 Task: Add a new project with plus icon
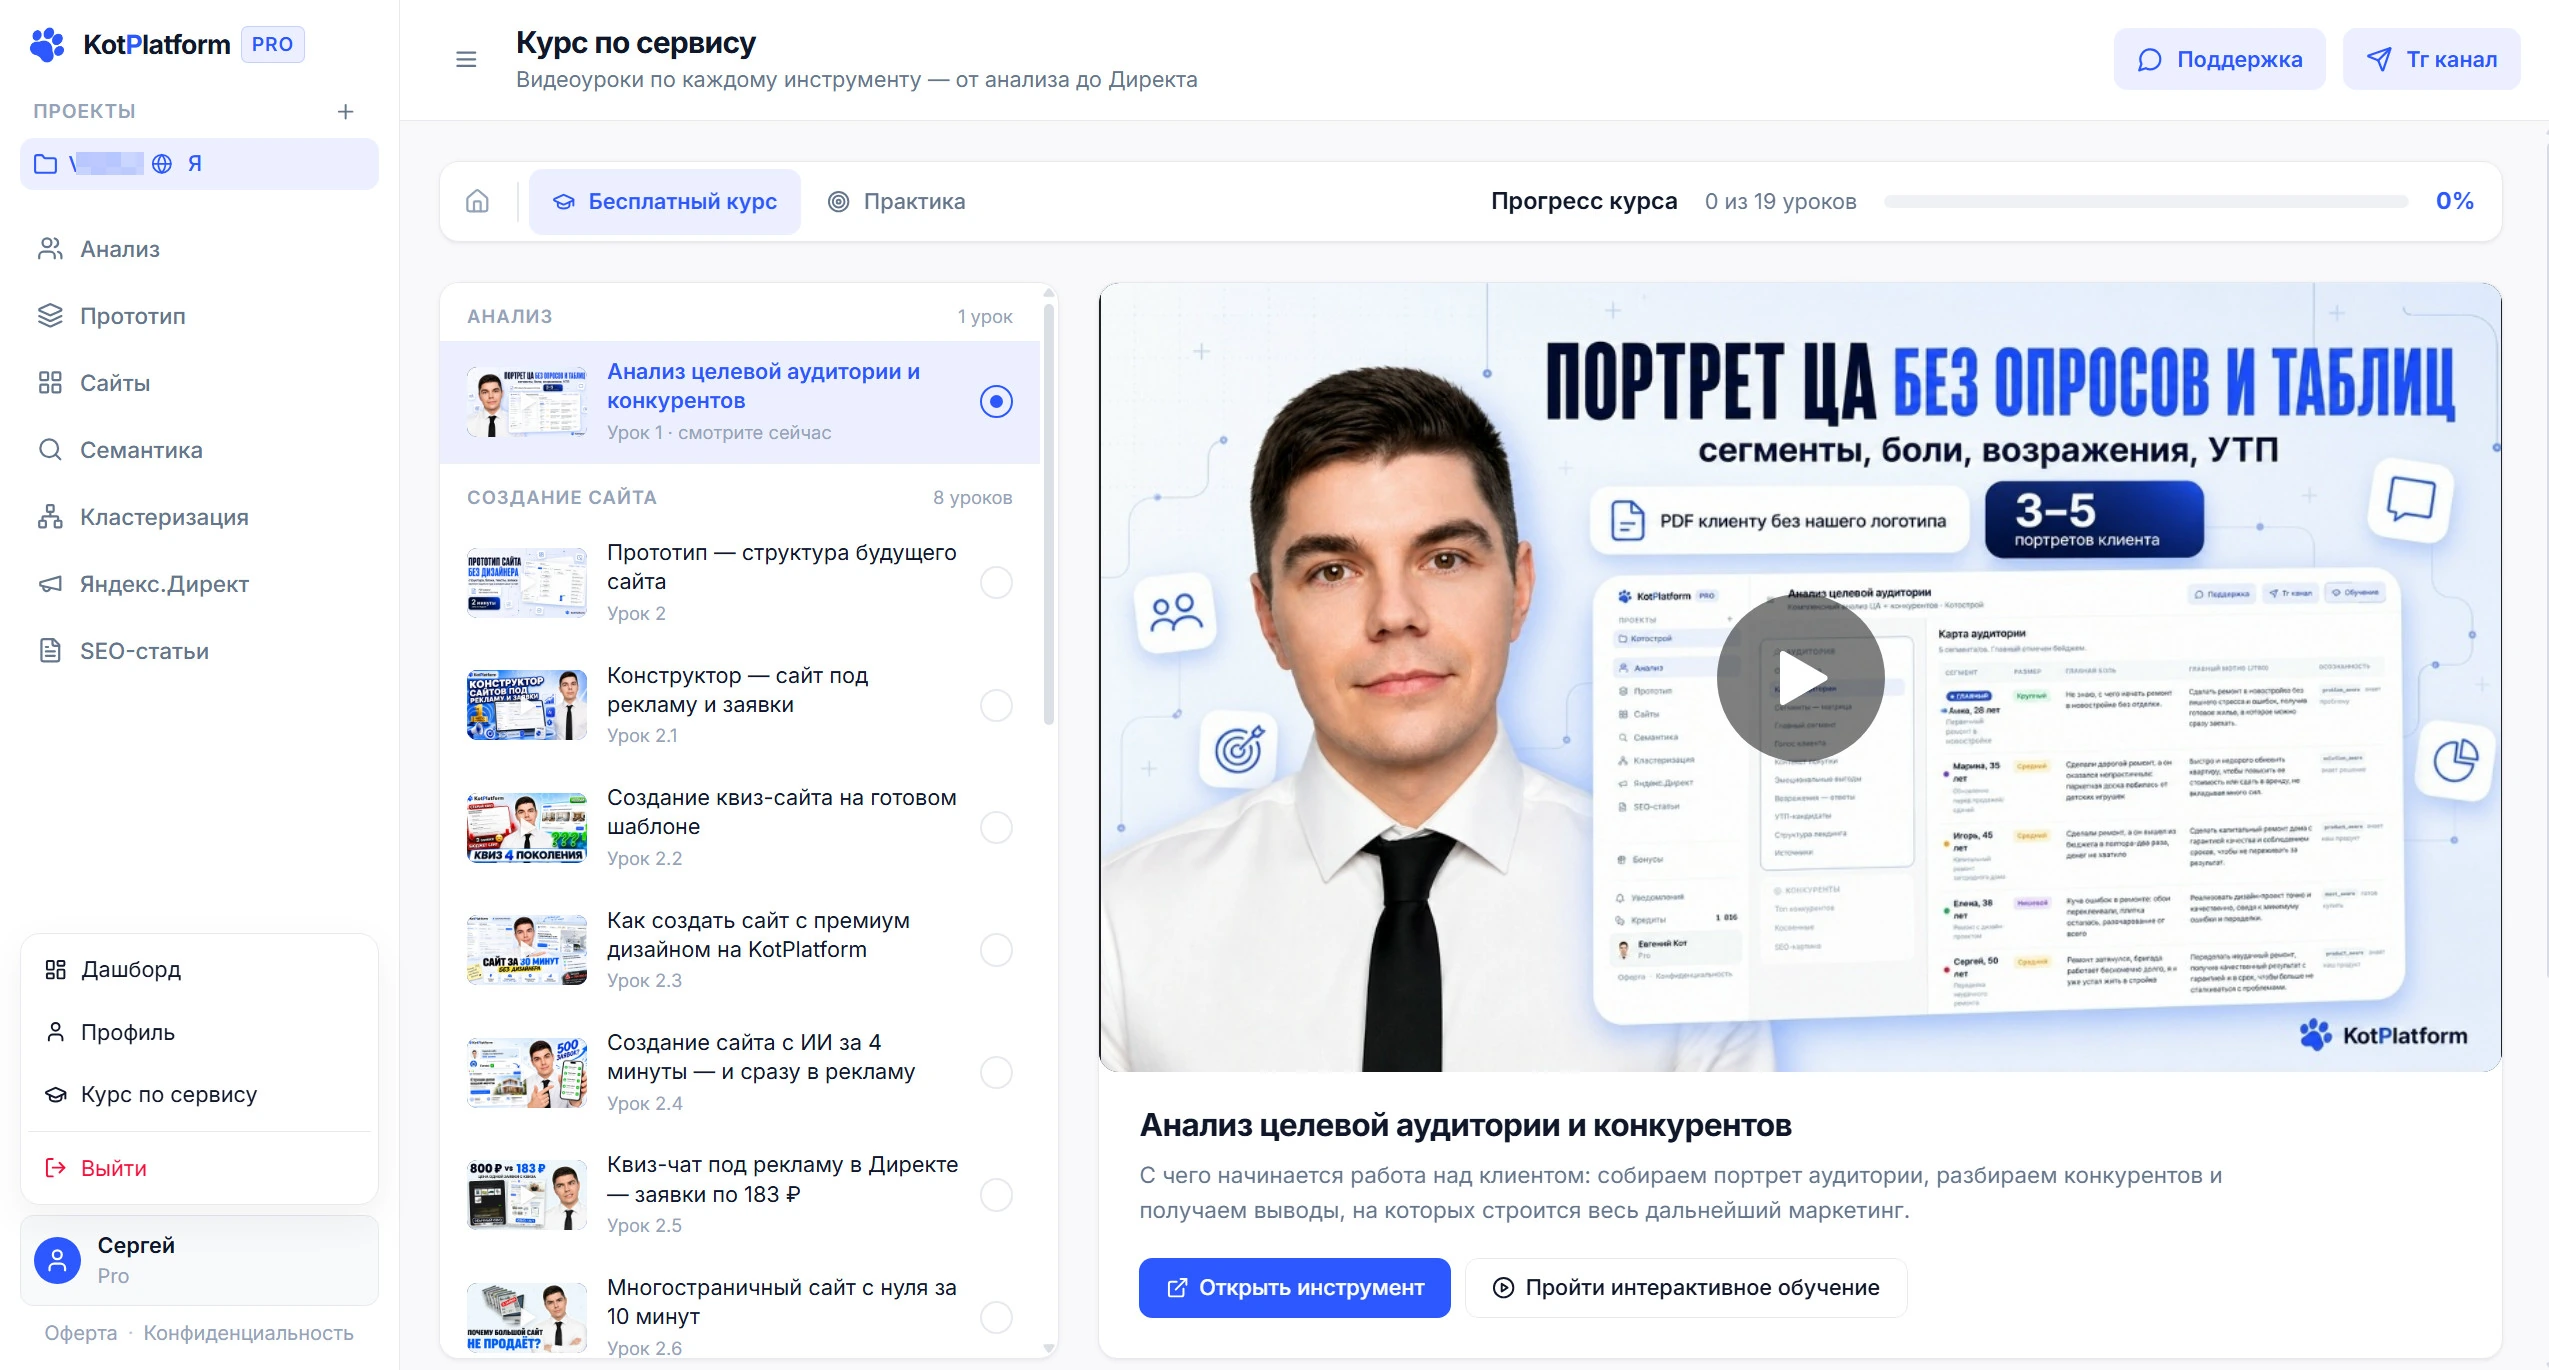[345, 111]
